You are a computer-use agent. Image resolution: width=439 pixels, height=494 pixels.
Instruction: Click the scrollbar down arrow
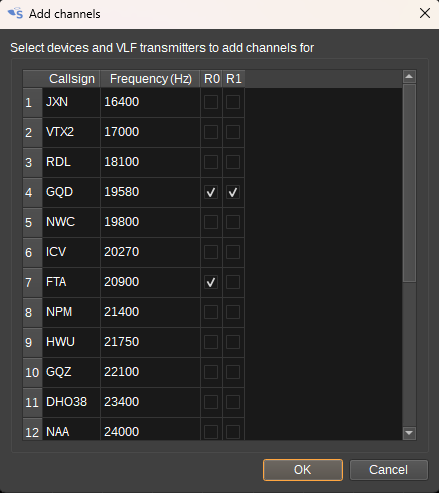point(409,433)
